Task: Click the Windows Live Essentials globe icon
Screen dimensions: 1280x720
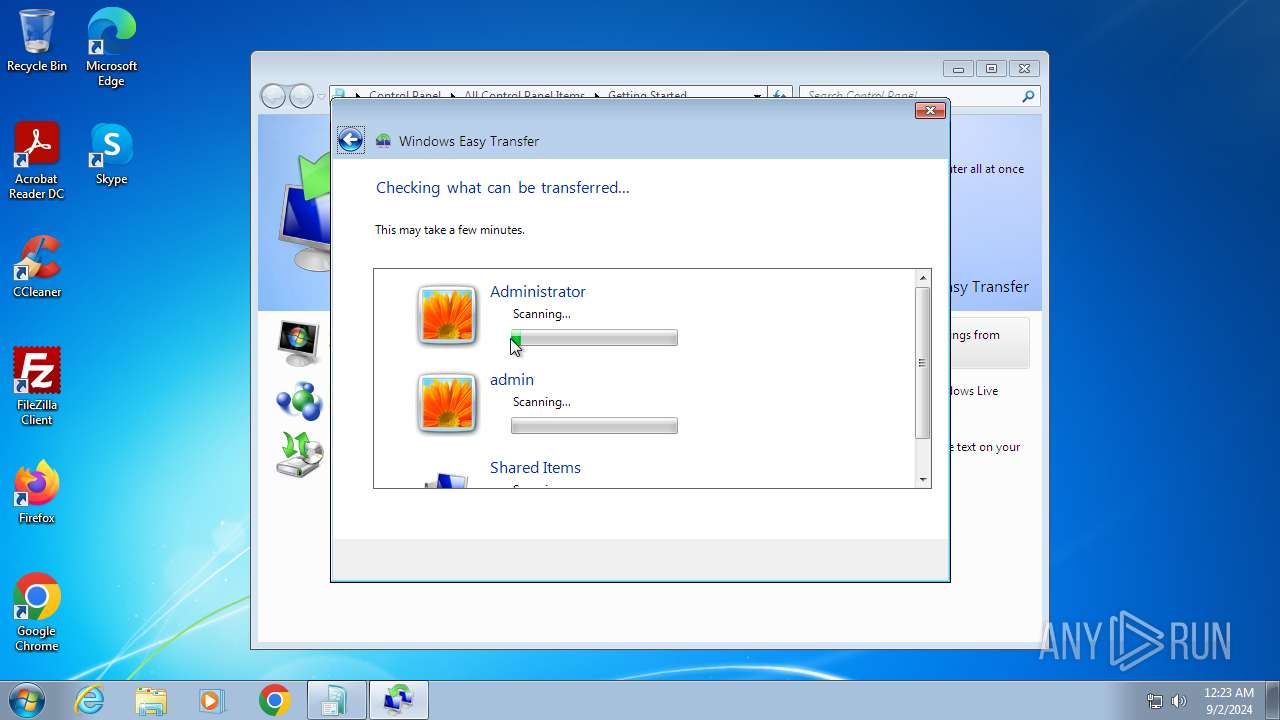Action: (x=299, y=401)
